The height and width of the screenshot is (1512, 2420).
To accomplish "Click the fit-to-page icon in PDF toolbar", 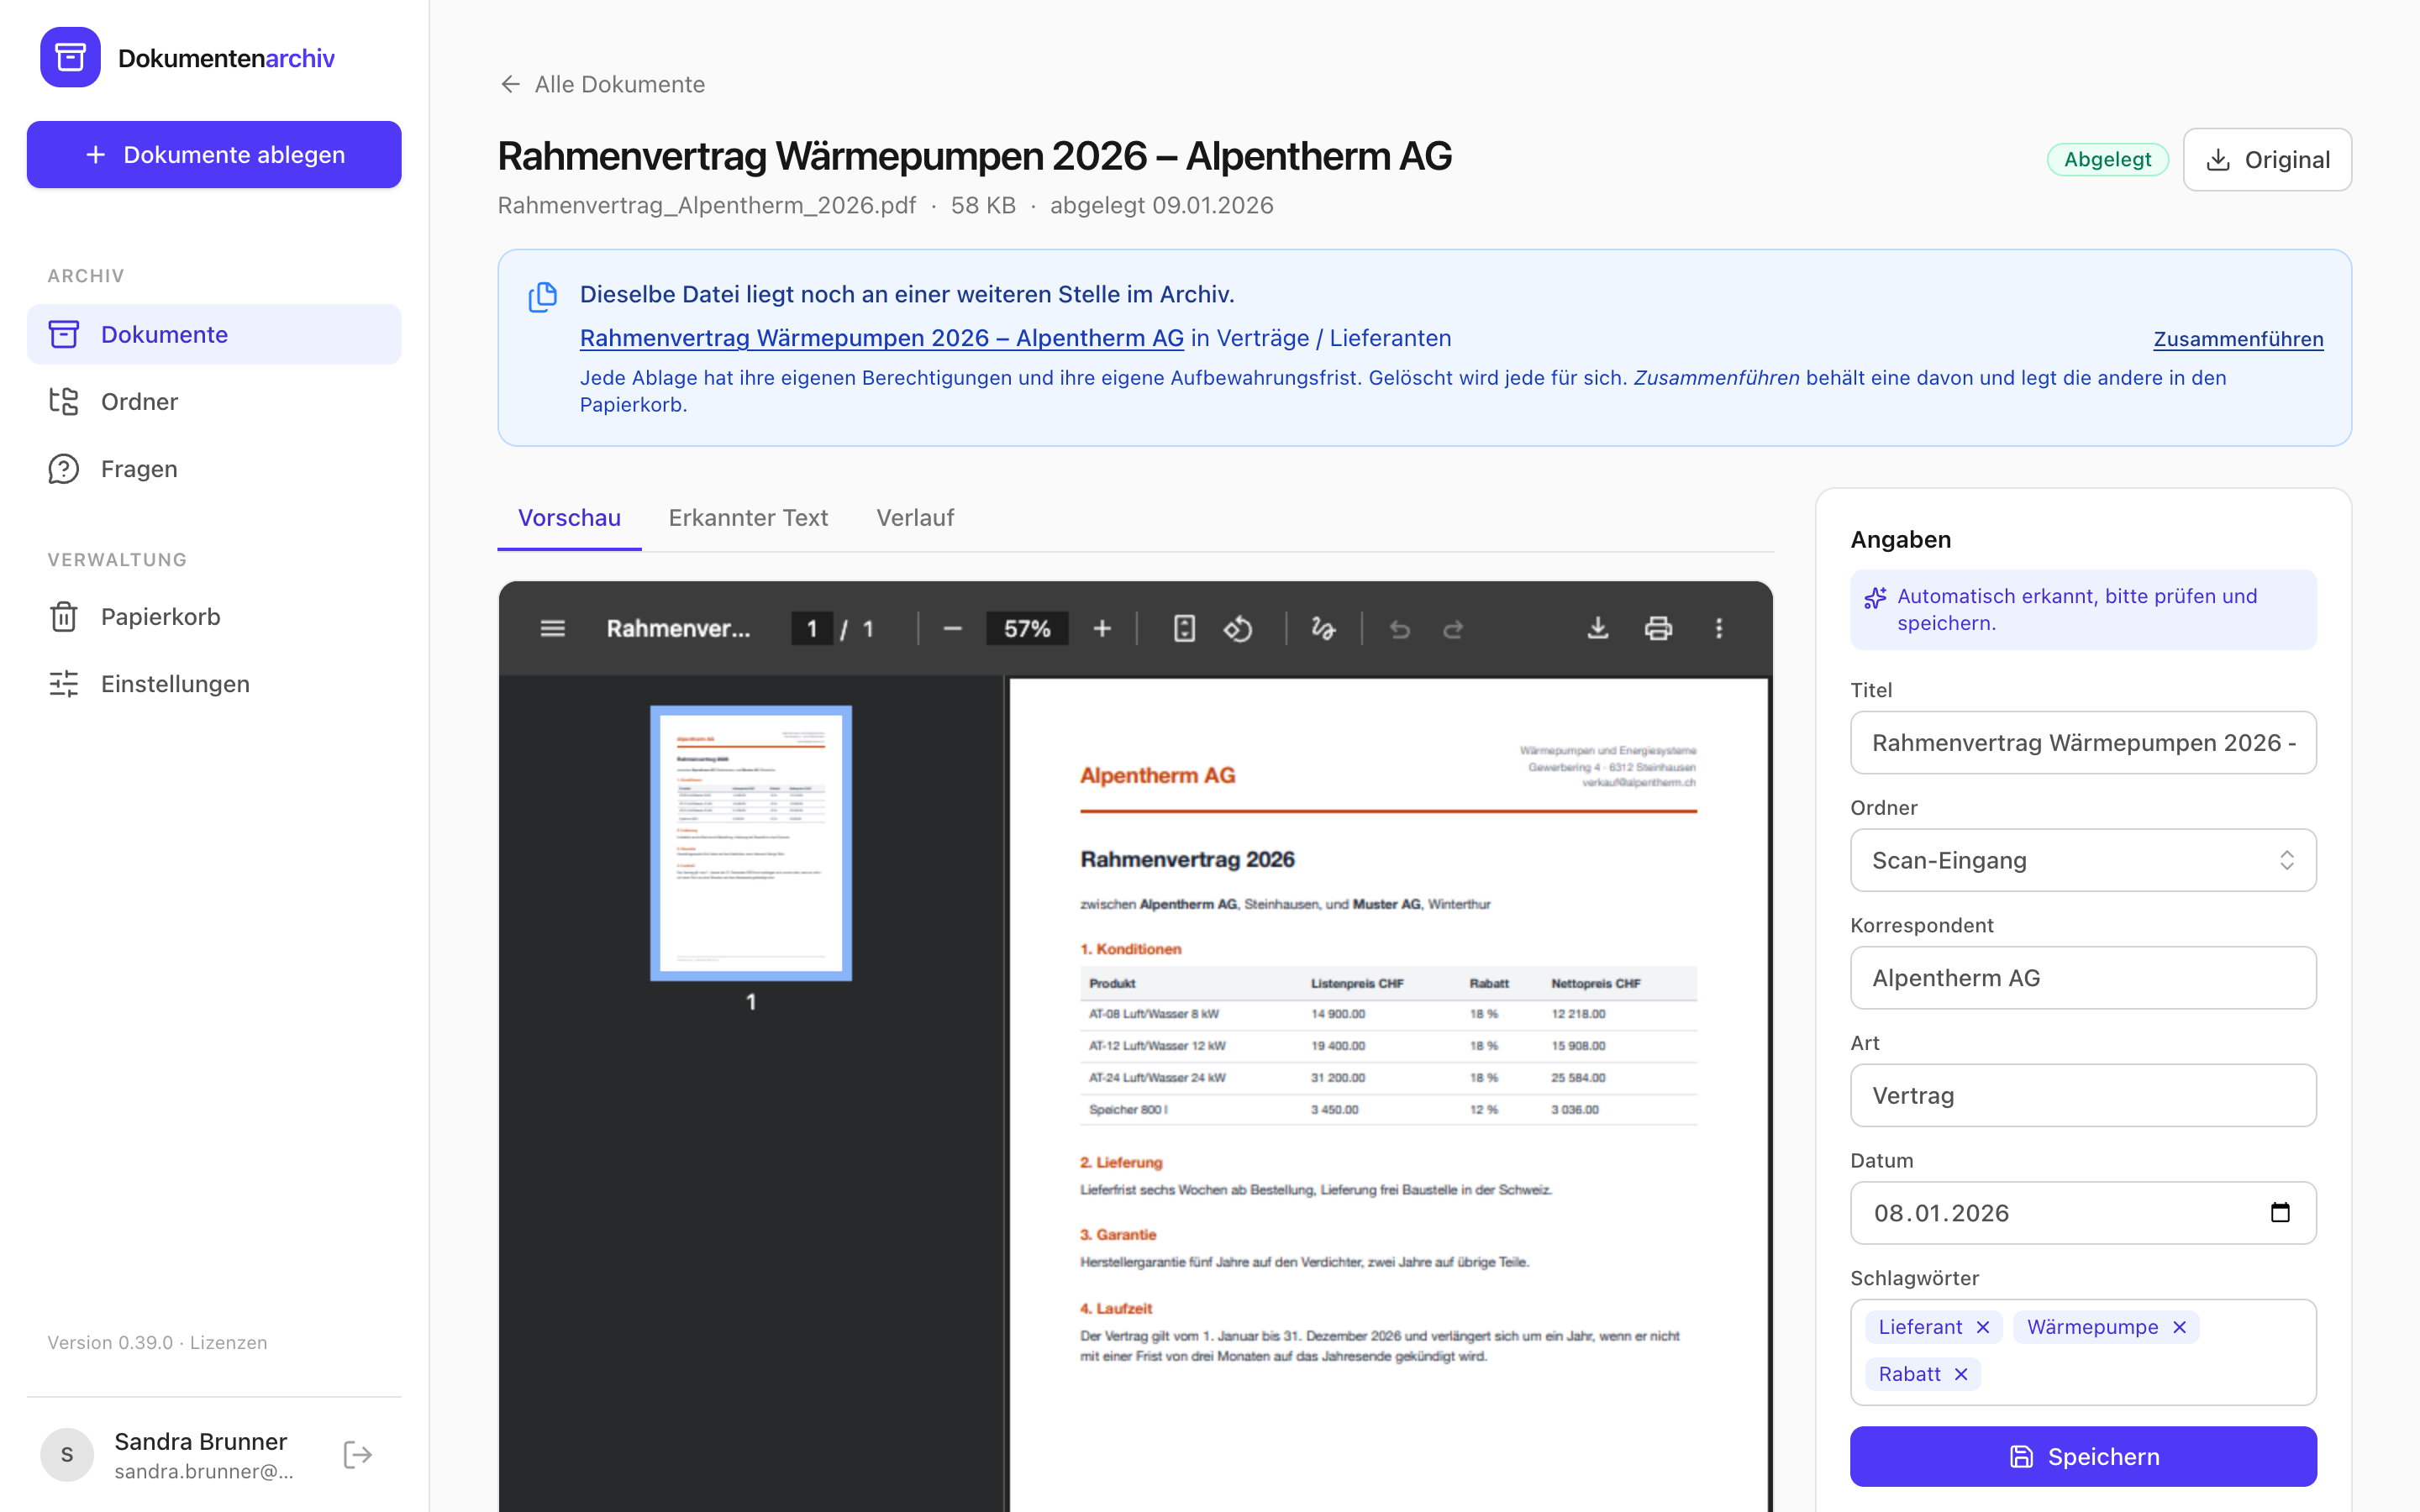I will (x=1184, y=628).
